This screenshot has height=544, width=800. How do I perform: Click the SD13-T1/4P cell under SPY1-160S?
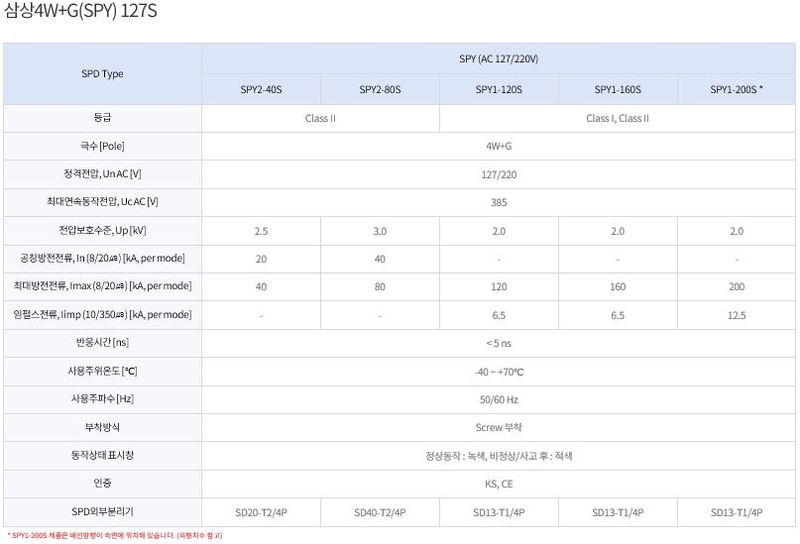tap(618, 512)
